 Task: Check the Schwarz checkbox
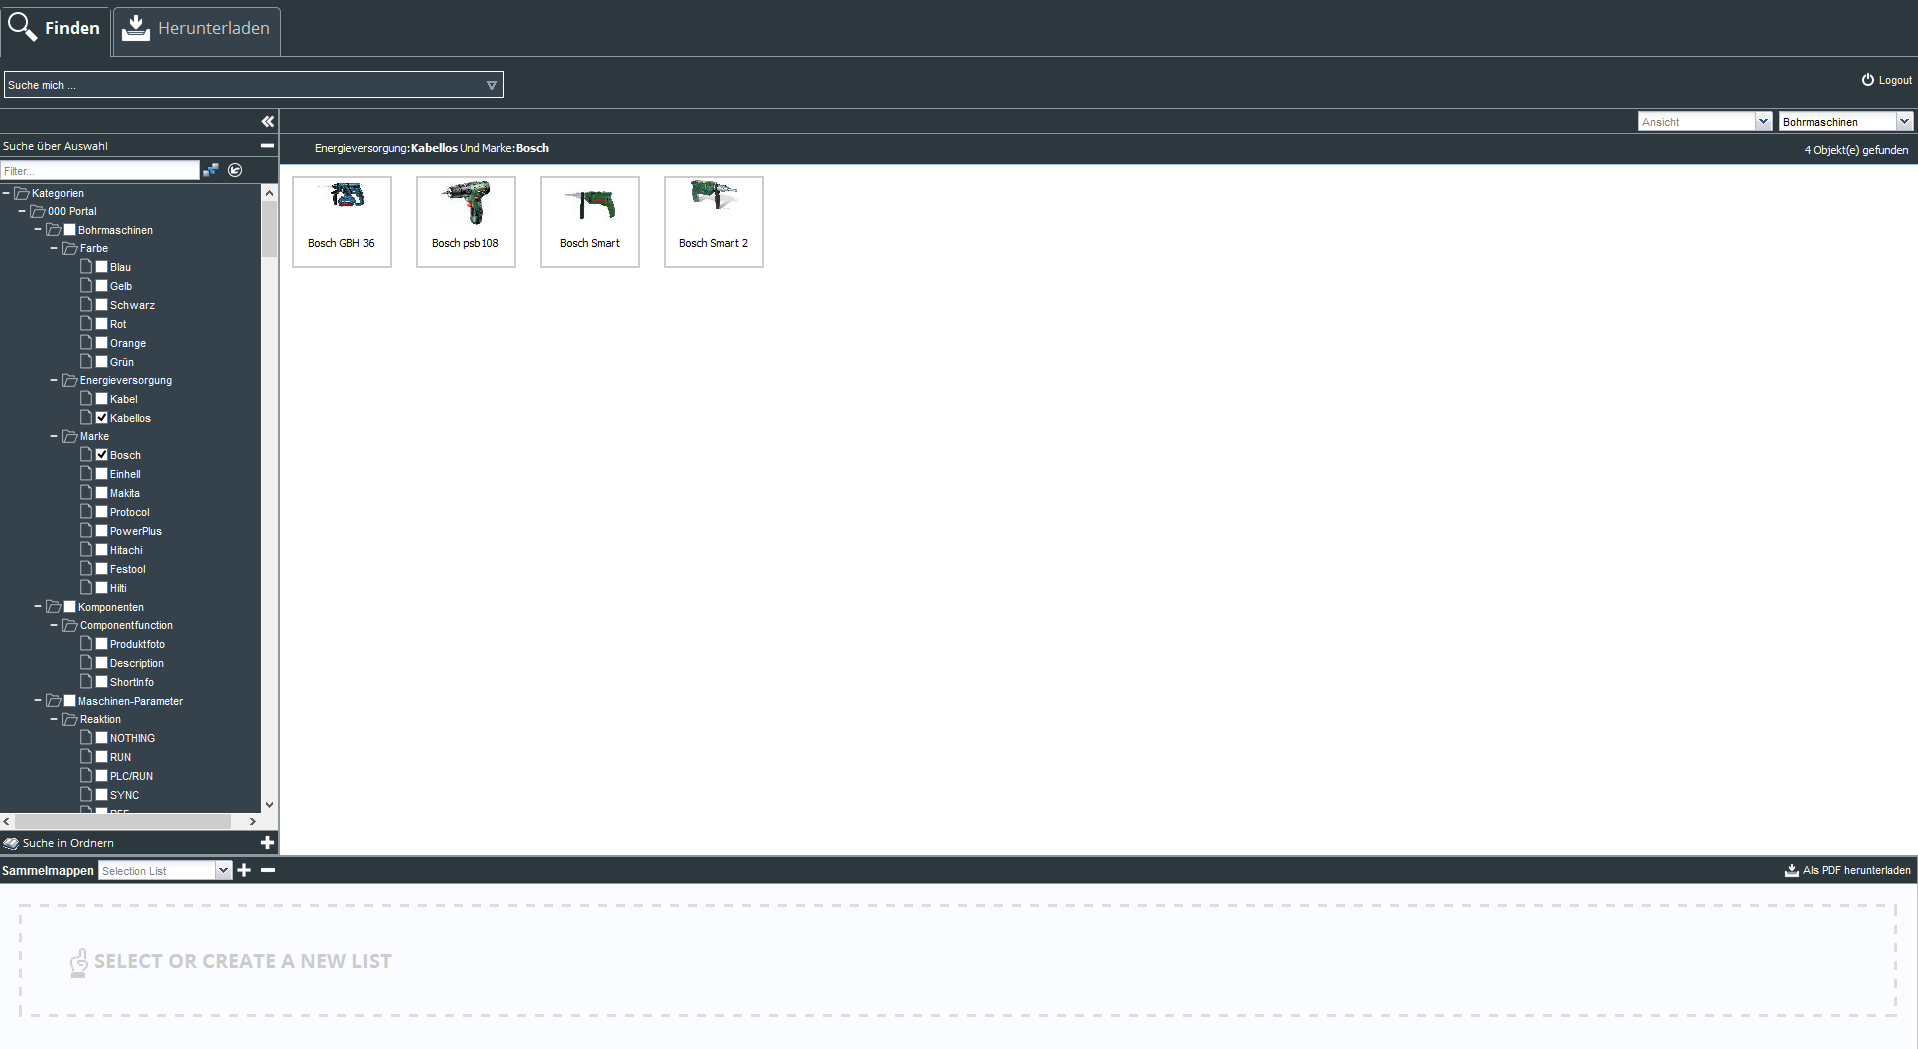pyautogui.click(x=102, y=305)
